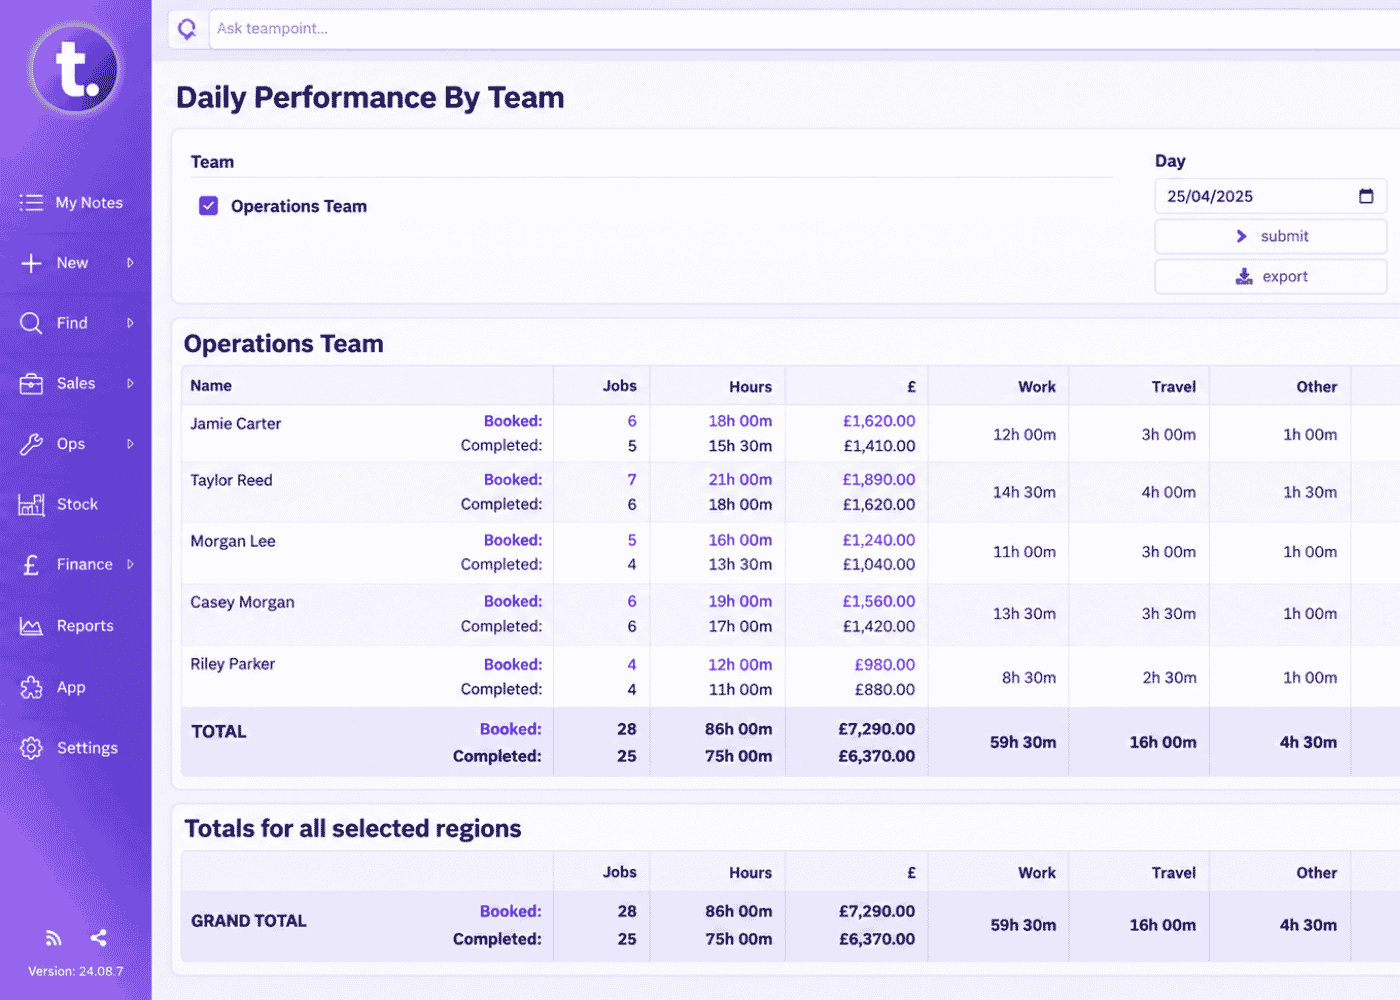
Task: Go to Stock in the sidebar
Action: tap(76, 505)
